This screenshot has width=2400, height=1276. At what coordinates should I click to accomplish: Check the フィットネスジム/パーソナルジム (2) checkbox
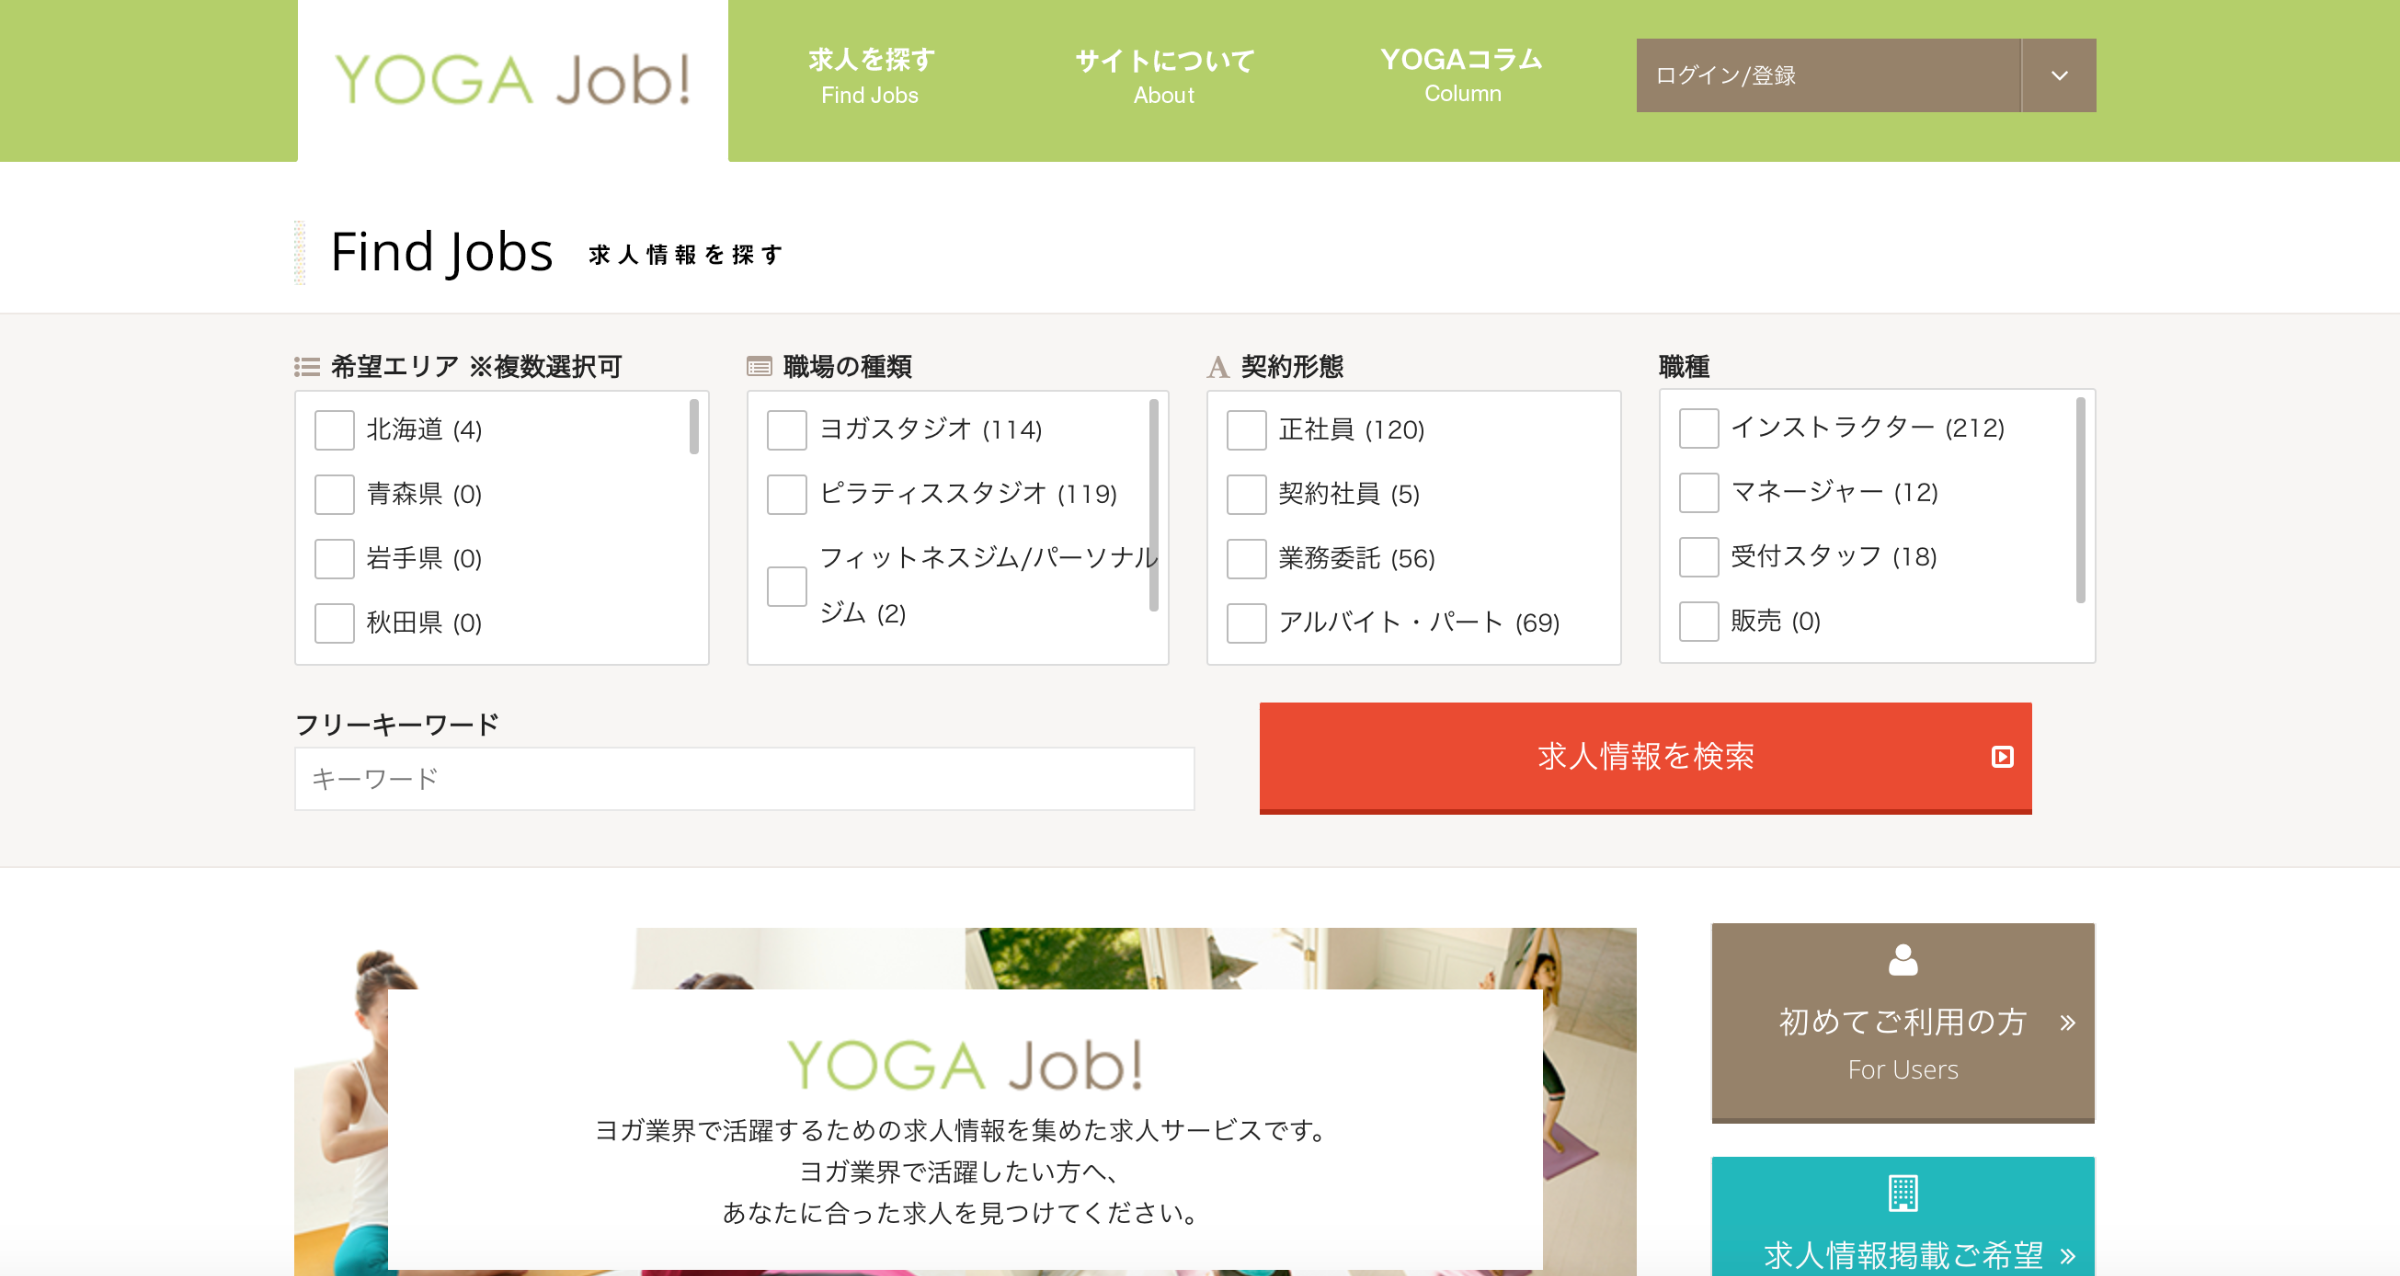pyautogui.click(x=787, y=586)
